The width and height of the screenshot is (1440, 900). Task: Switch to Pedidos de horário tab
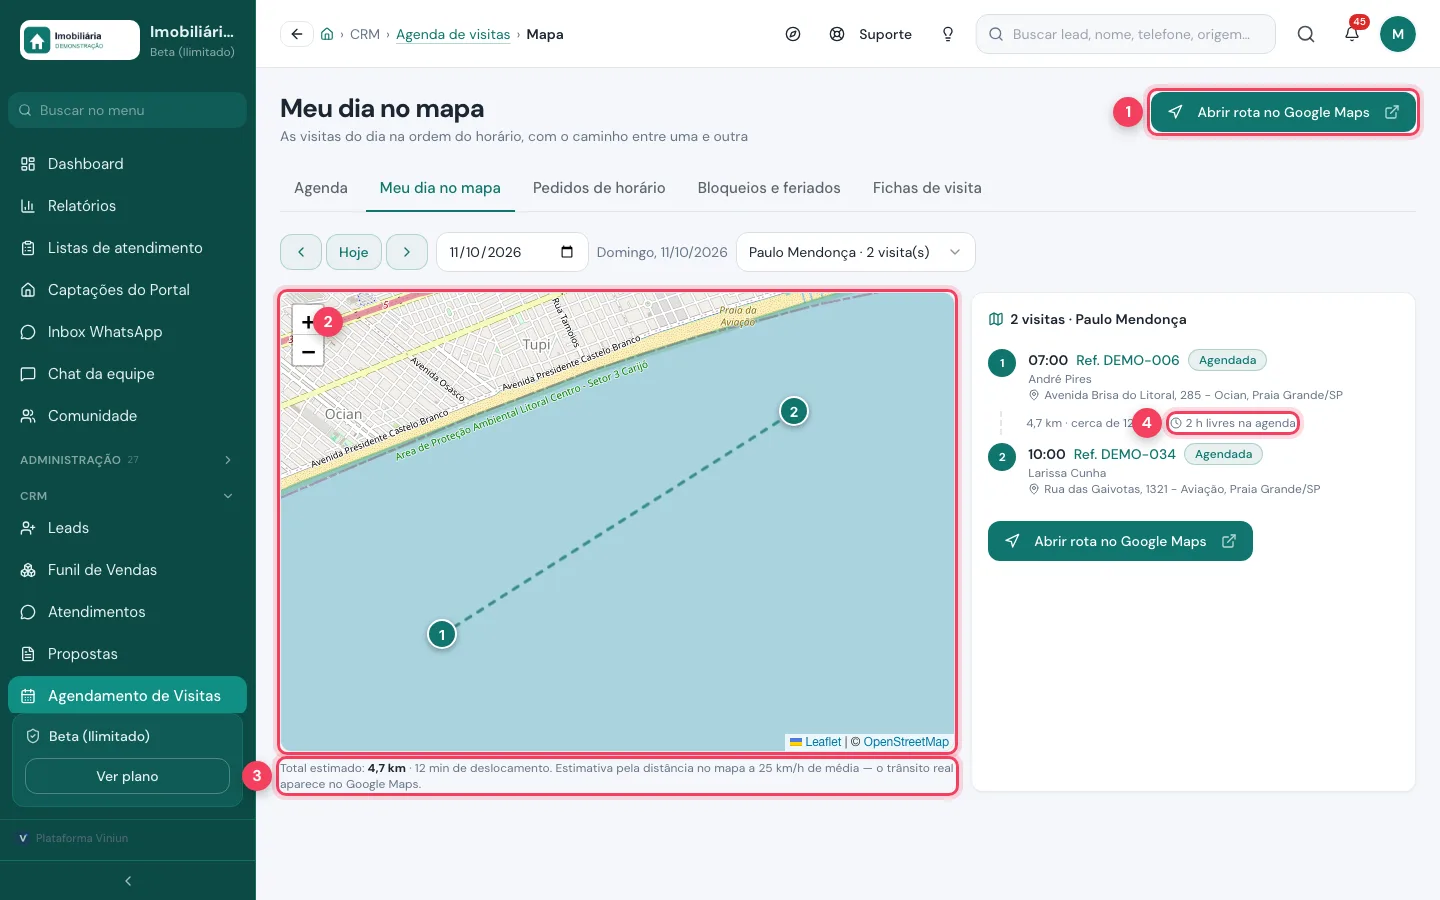599,188
